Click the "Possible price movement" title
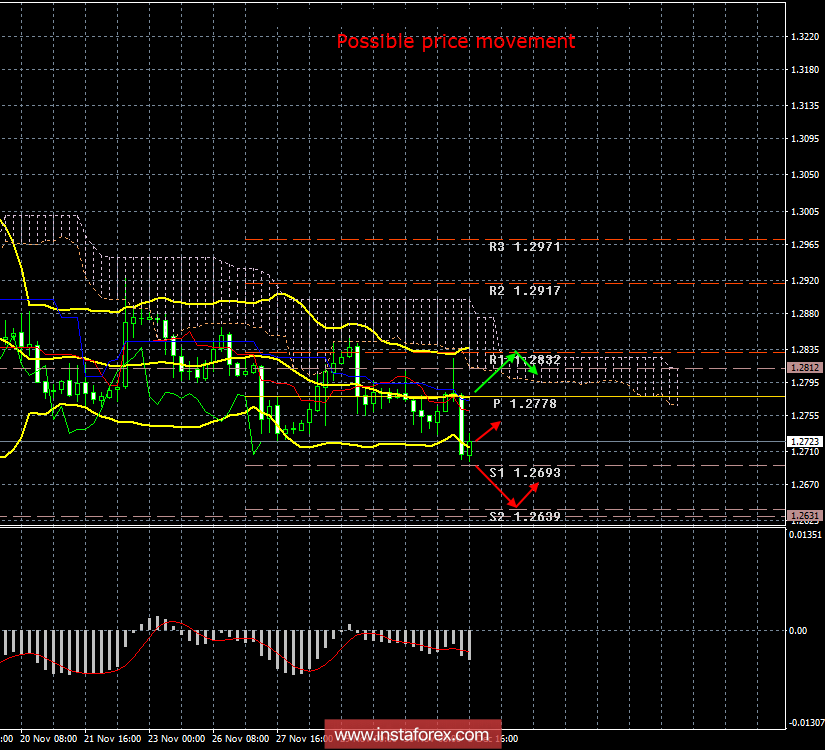Viewport: 825px width, 750px height. point(456,41)
